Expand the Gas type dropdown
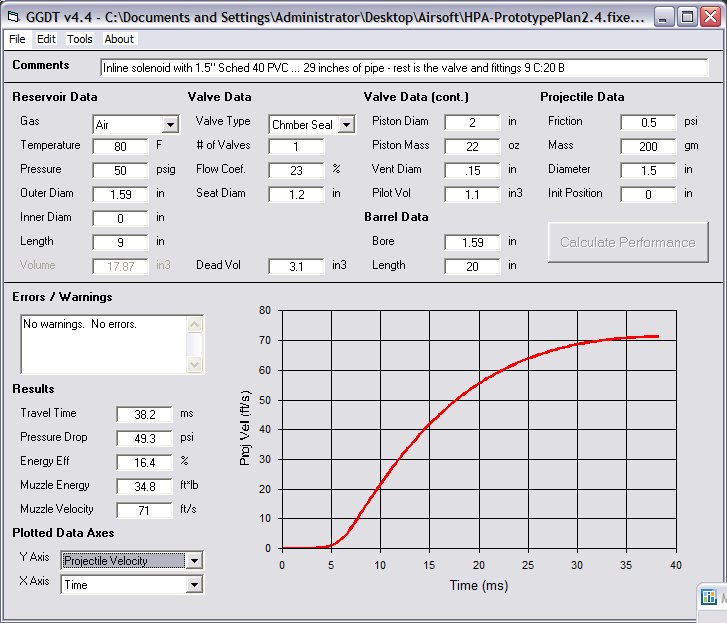 [170, 125]
